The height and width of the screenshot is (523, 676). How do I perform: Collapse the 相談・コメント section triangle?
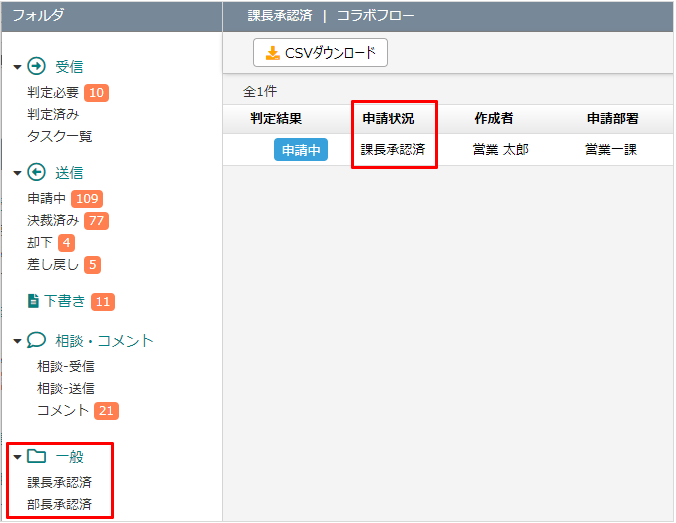[17, 341]
